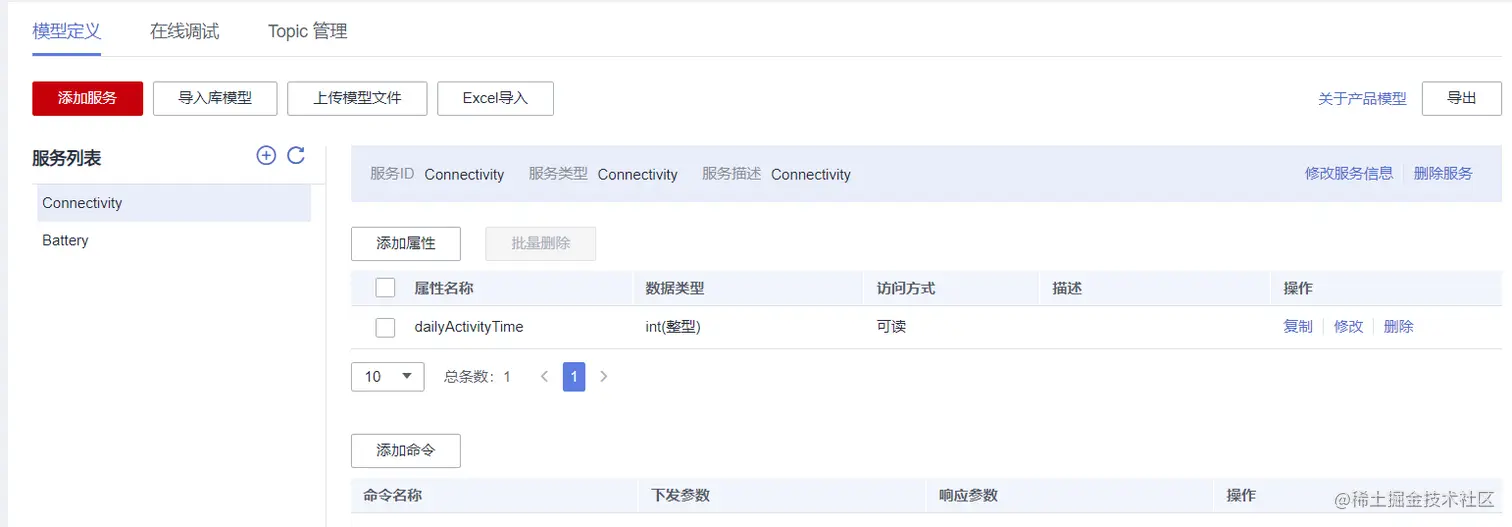The height and width of the screenshot is (527, 1512).
Task: Go to the next page arrow
Action: 603,377
